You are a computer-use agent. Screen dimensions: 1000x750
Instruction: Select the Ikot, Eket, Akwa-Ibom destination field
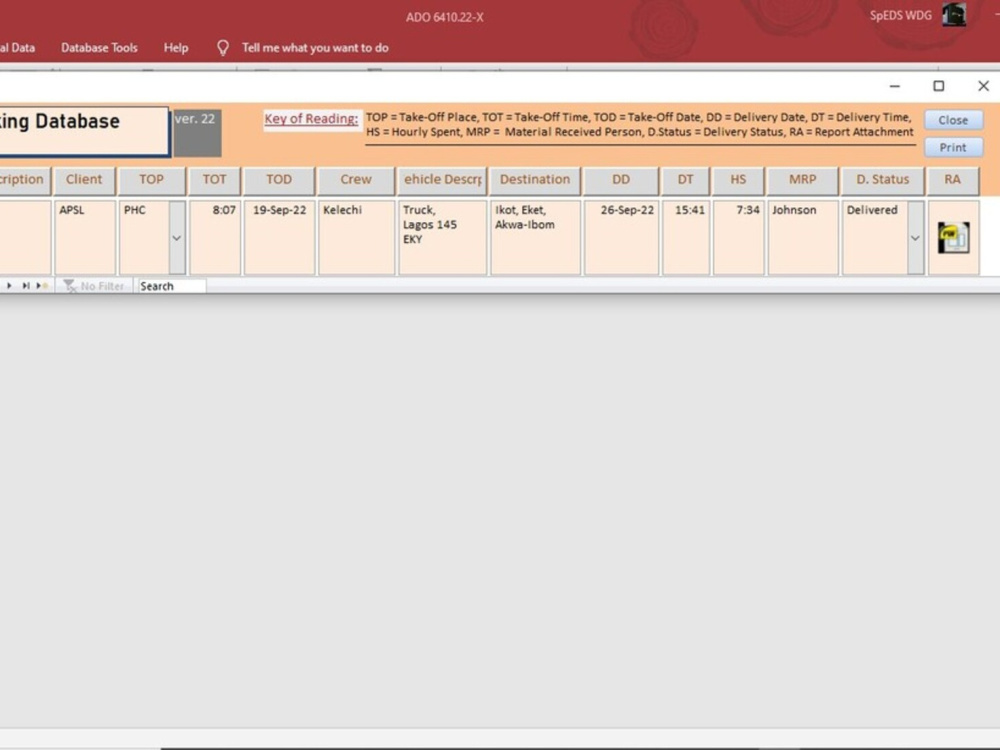pyautogui.click(x=536, y=238)
